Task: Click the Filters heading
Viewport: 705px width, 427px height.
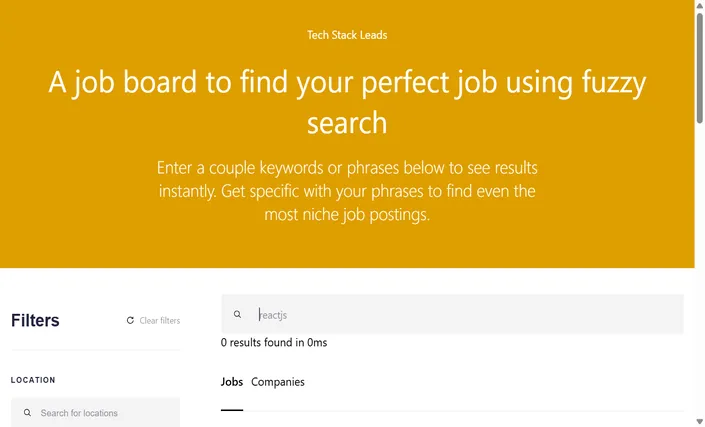Action: click(35, 320)
